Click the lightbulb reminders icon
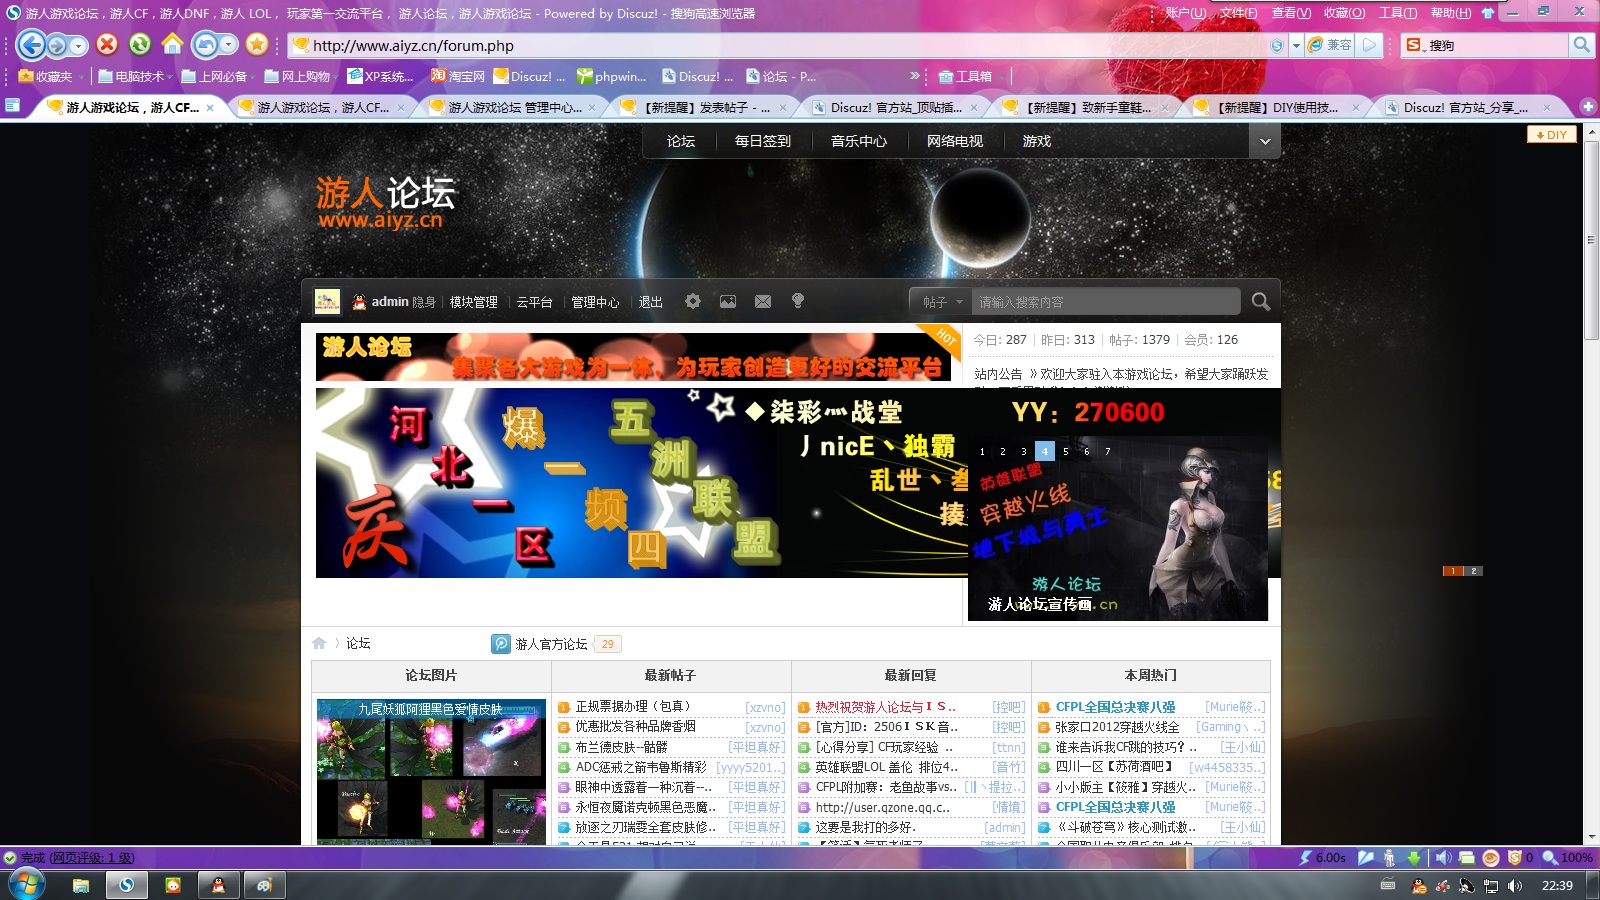Viewport: 1600px width, 900px height. [798, 301]
